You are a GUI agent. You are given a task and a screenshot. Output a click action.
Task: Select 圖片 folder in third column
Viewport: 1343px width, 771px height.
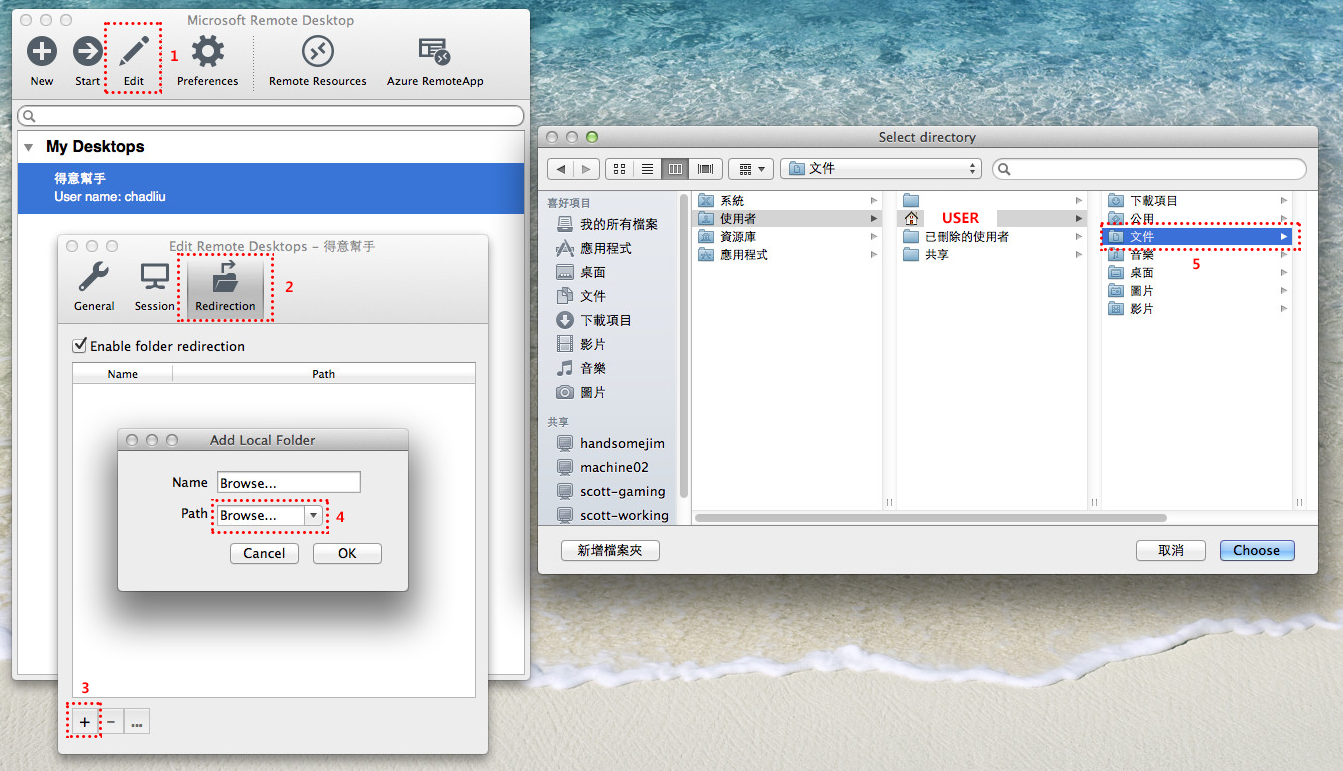1198,291
